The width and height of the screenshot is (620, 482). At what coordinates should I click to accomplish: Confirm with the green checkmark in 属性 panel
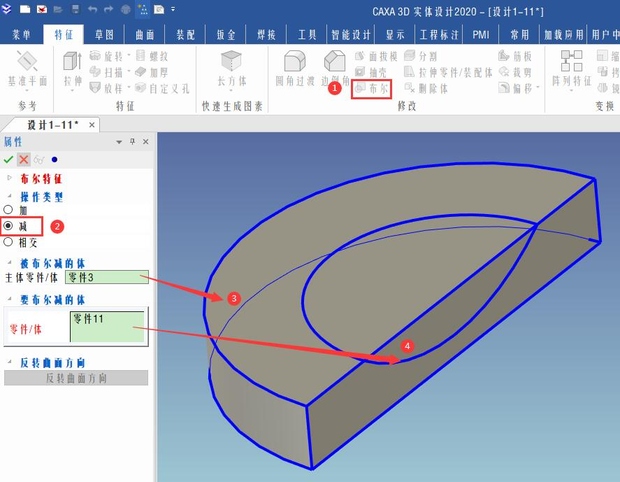8,159
